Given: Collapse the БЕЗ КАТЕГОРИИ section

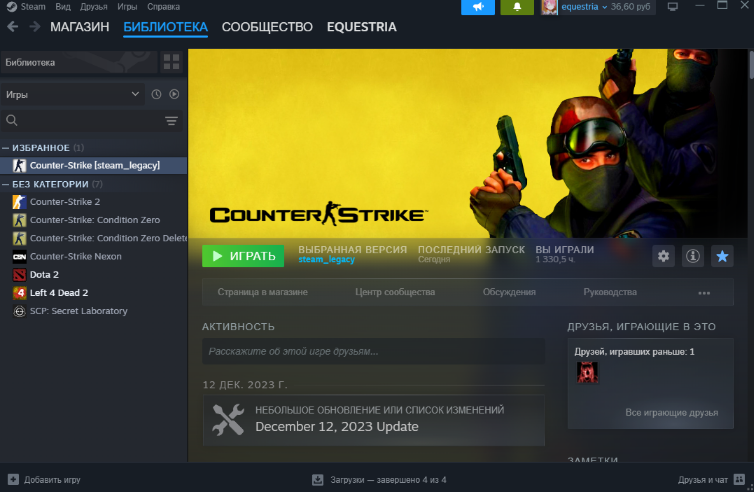Looking at the screenshot, I should [x=6, y=184].
